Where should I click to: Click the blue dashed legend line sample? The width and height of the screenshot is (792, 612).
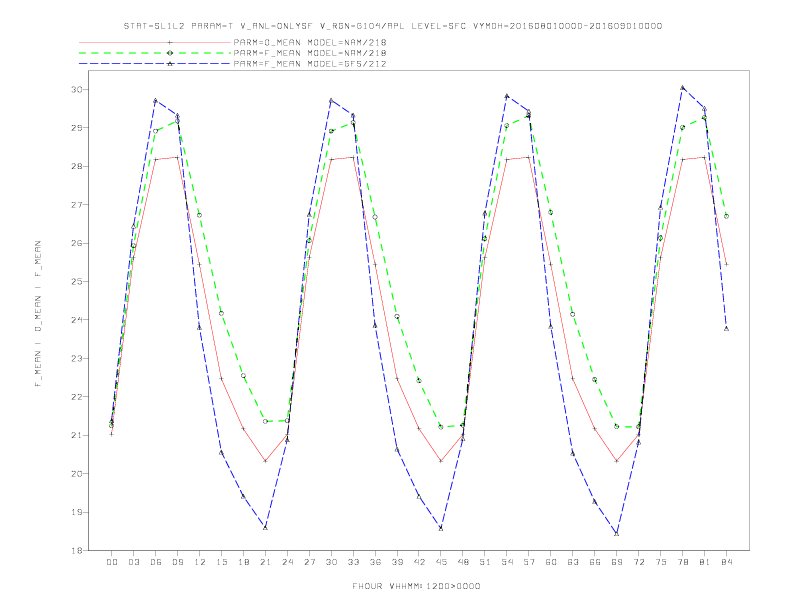(x=155, y=64)
